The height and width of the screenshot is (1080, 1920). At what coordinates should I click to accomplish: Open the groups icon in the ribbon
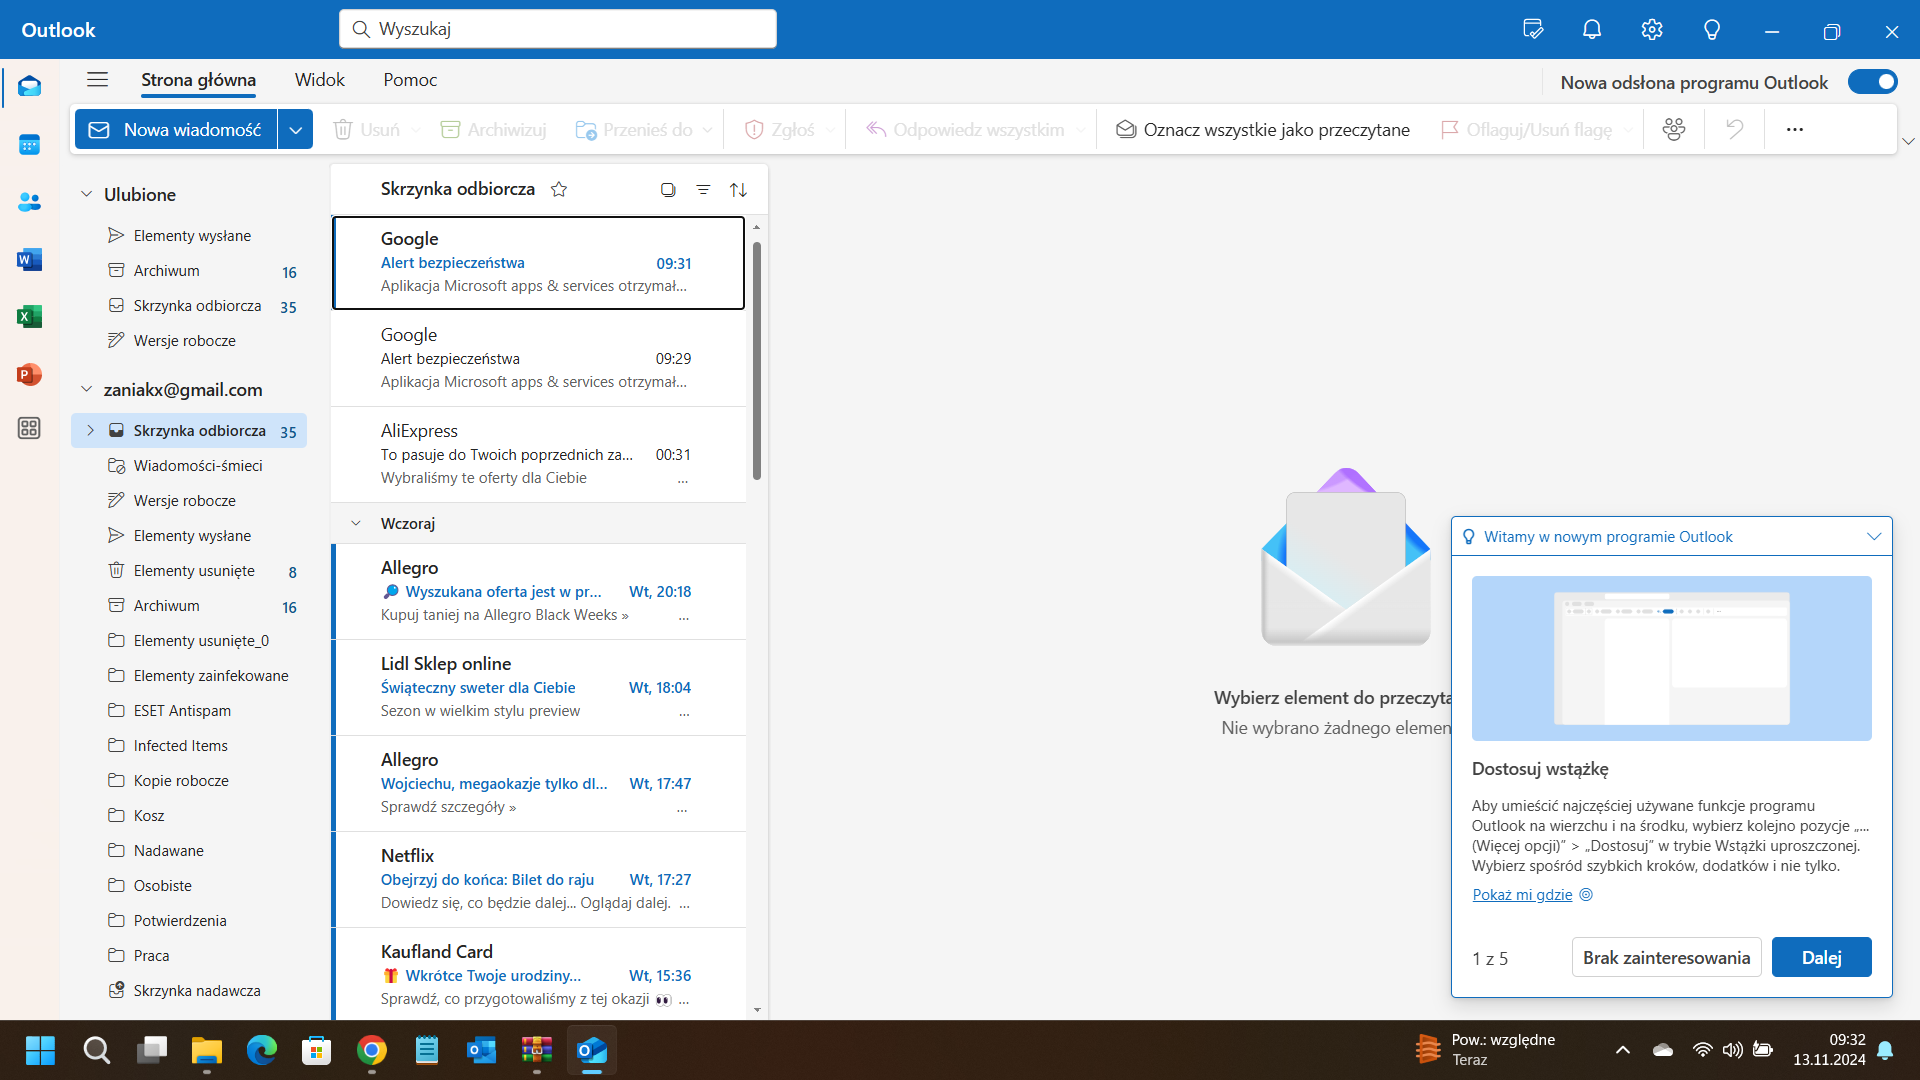click(x=1674, y=129)
